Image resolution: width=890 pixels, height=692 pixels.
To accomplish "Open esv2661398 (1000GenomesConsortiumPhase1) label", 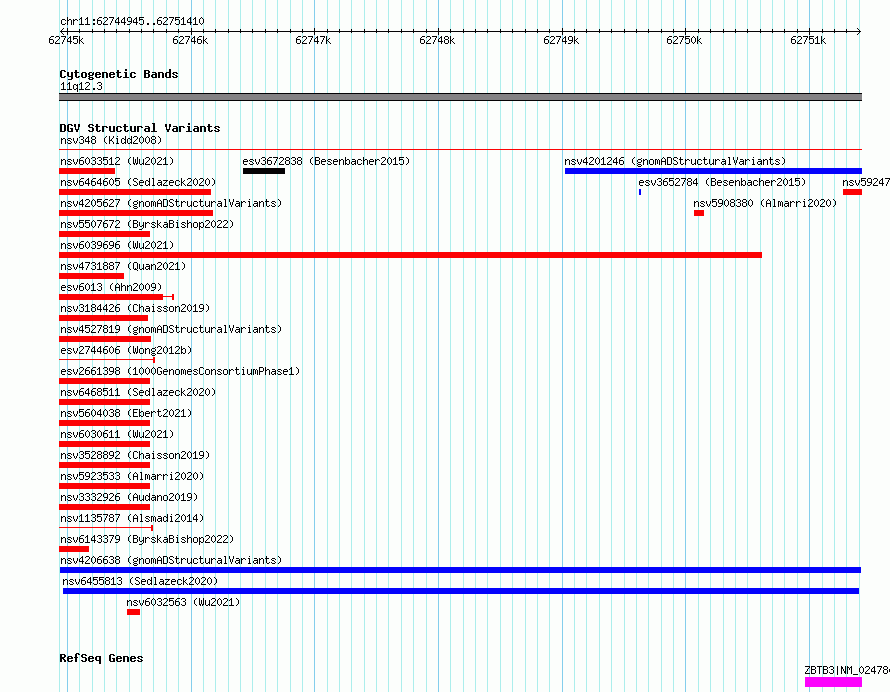I will pos(180,371).
